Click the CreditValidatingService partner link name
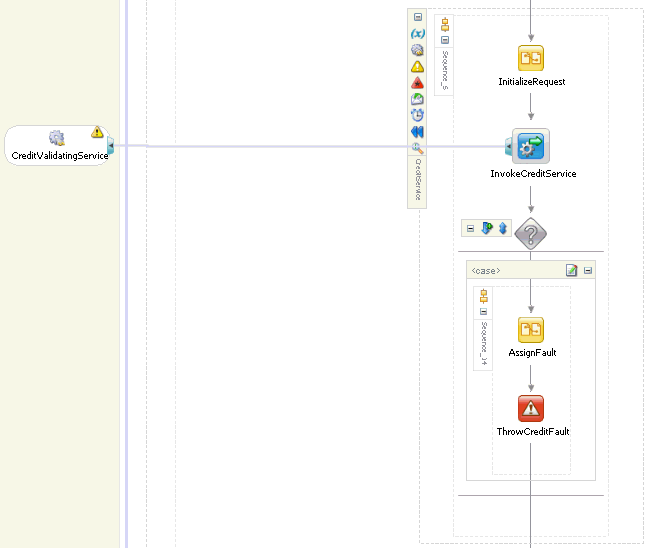 click(60, 156)
